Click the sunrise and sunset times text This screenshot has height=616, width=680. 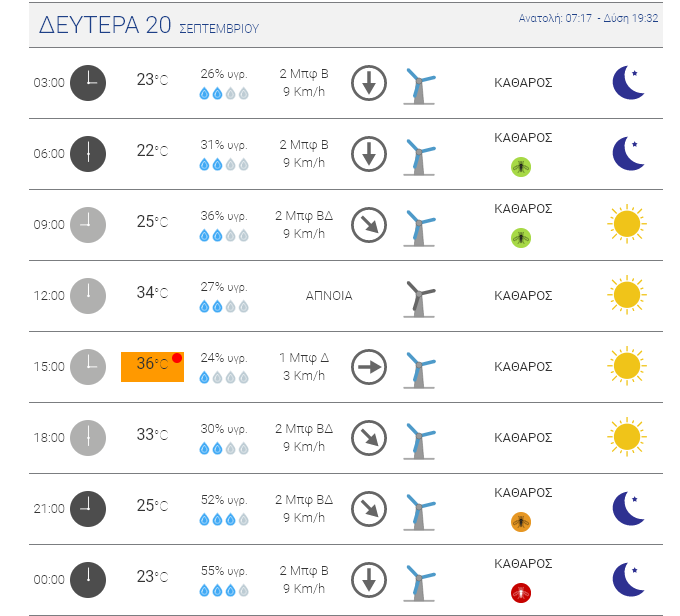pyautogui.click(x=588, y=18)
